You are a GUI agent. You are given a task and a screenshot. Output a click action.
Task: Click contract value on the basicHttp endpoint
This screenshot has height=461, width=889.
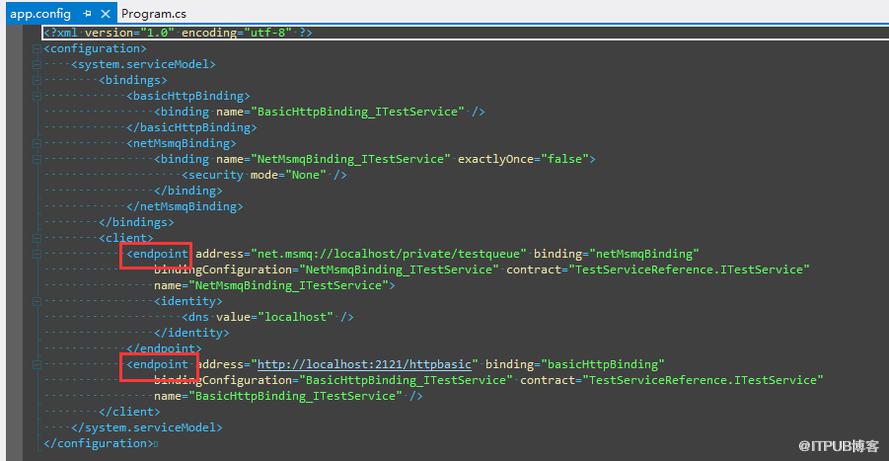tap(703, 380)
